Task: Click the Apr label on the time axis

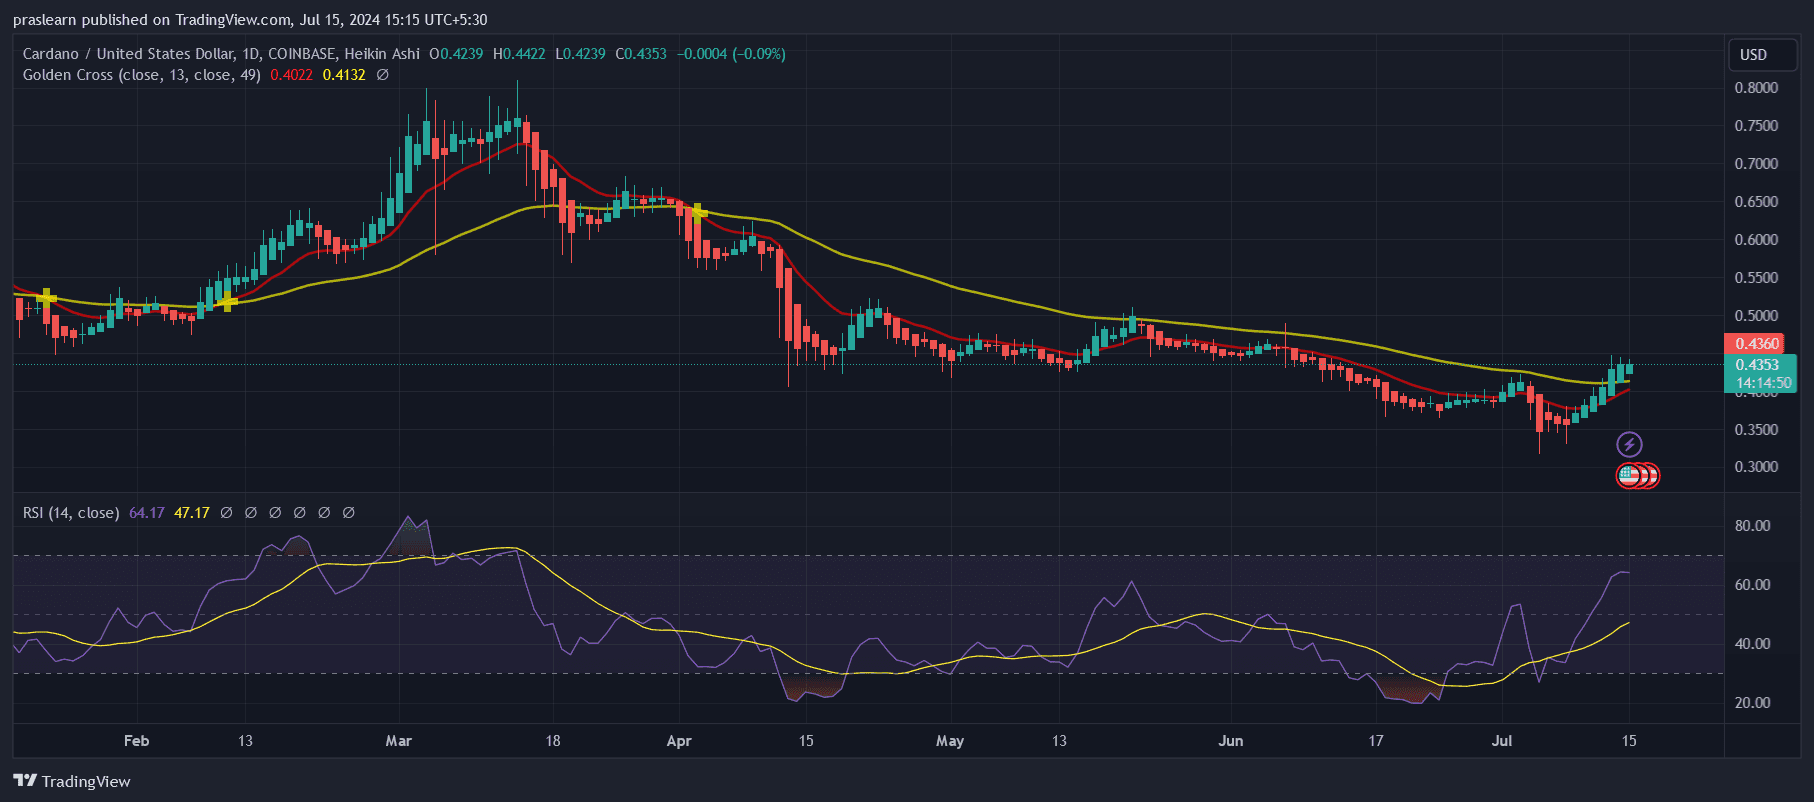Action: [x=679, y=741]
